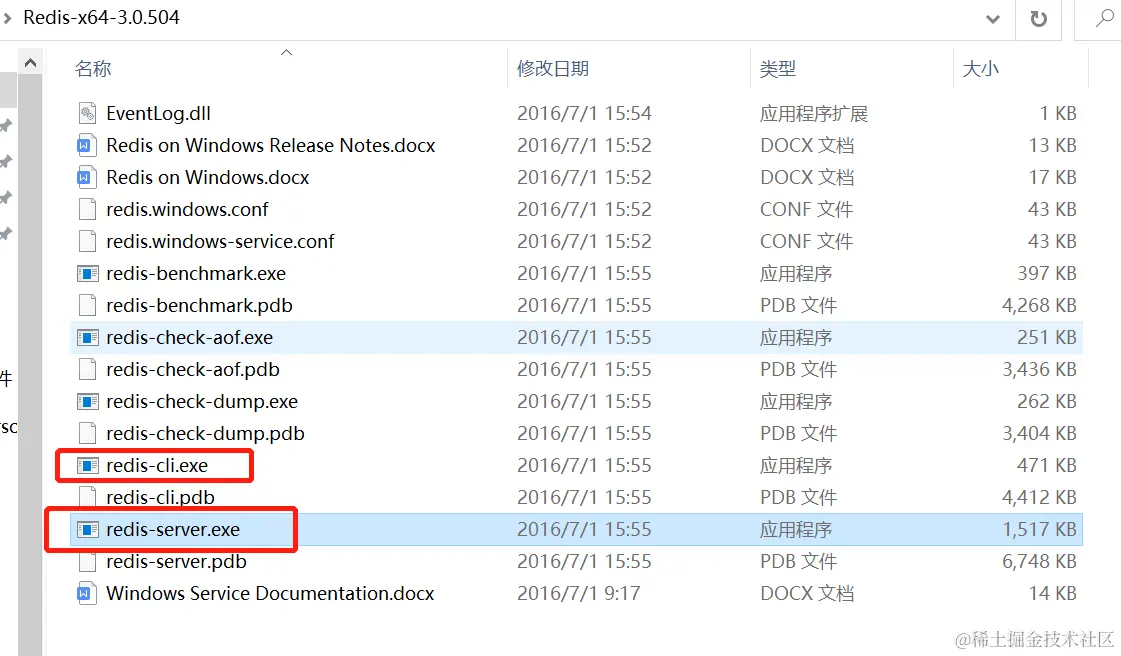1121x656 pixels.
Task: Open the search magnifier in the top-right corner
Action: [1103, 19]
